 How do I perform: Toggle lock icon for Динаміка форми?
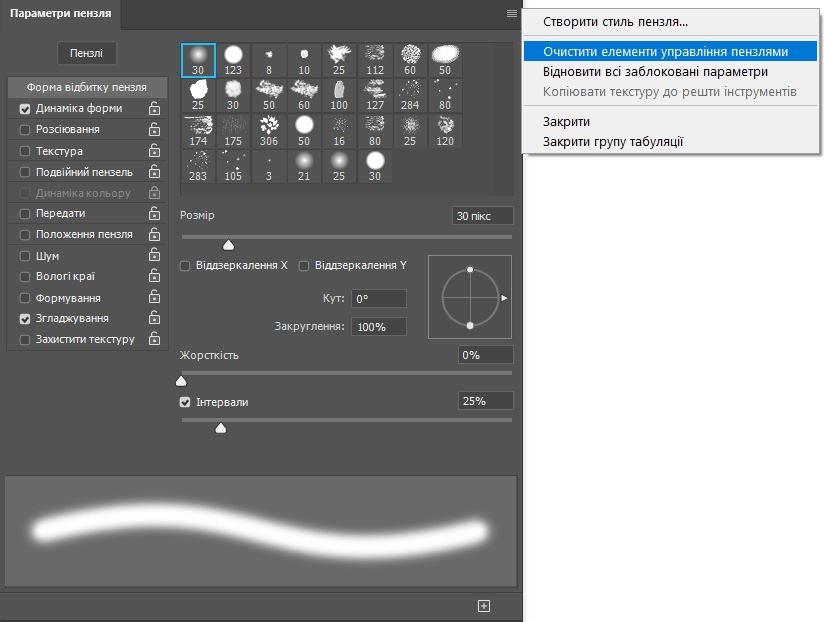pos(154,108)
